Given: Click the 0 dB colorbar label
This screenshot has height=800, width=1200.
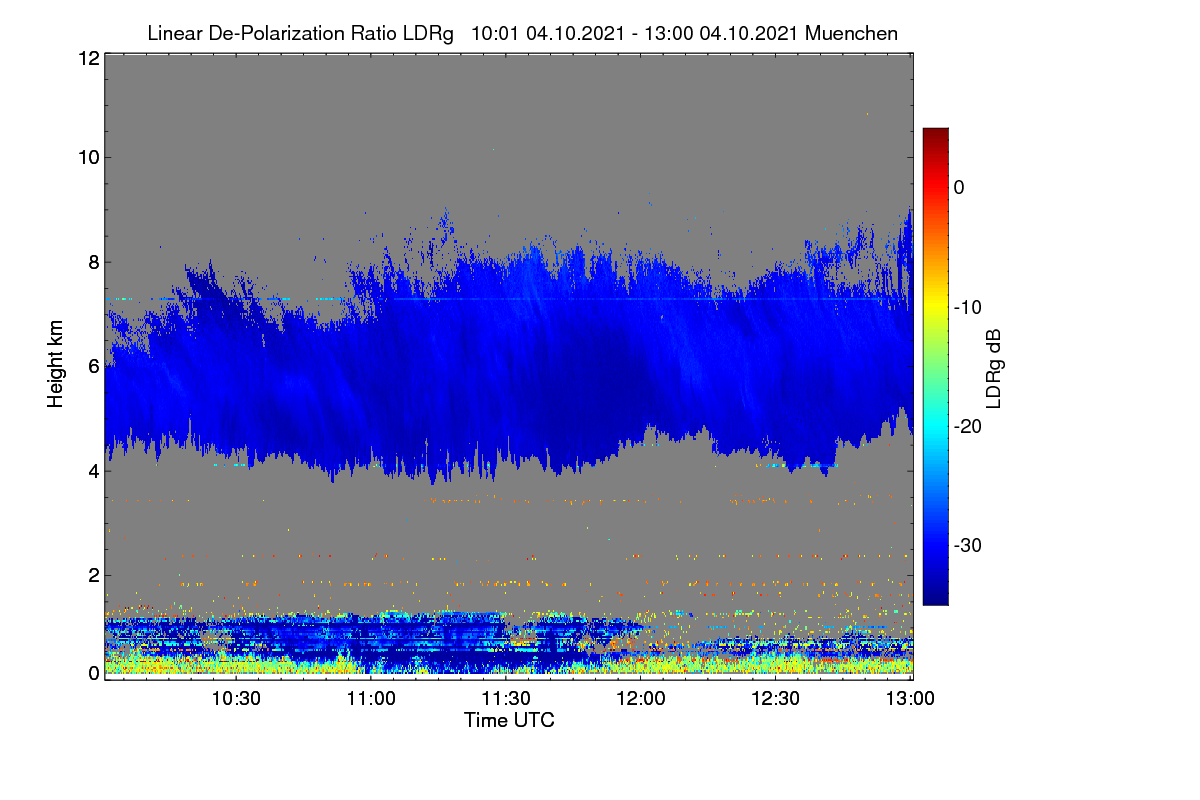Looking at the screenshot, I should point(960,187).
